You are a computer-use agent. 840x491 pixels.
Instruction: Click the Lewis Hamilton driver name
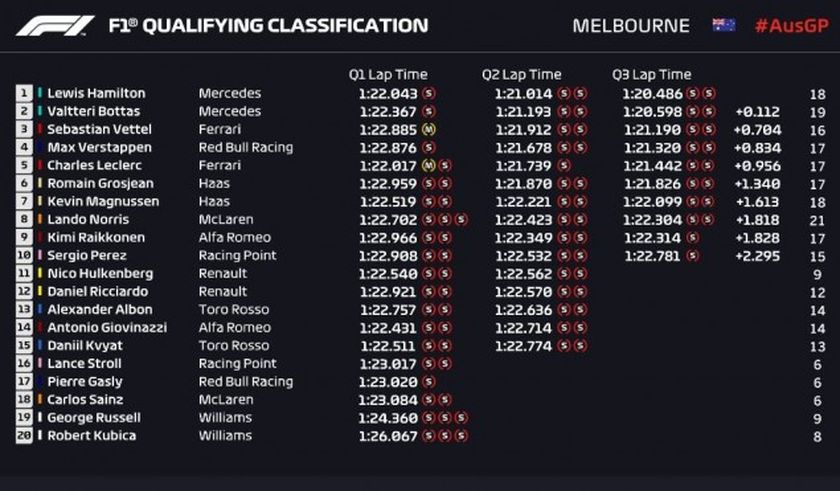tap(96, 93)
